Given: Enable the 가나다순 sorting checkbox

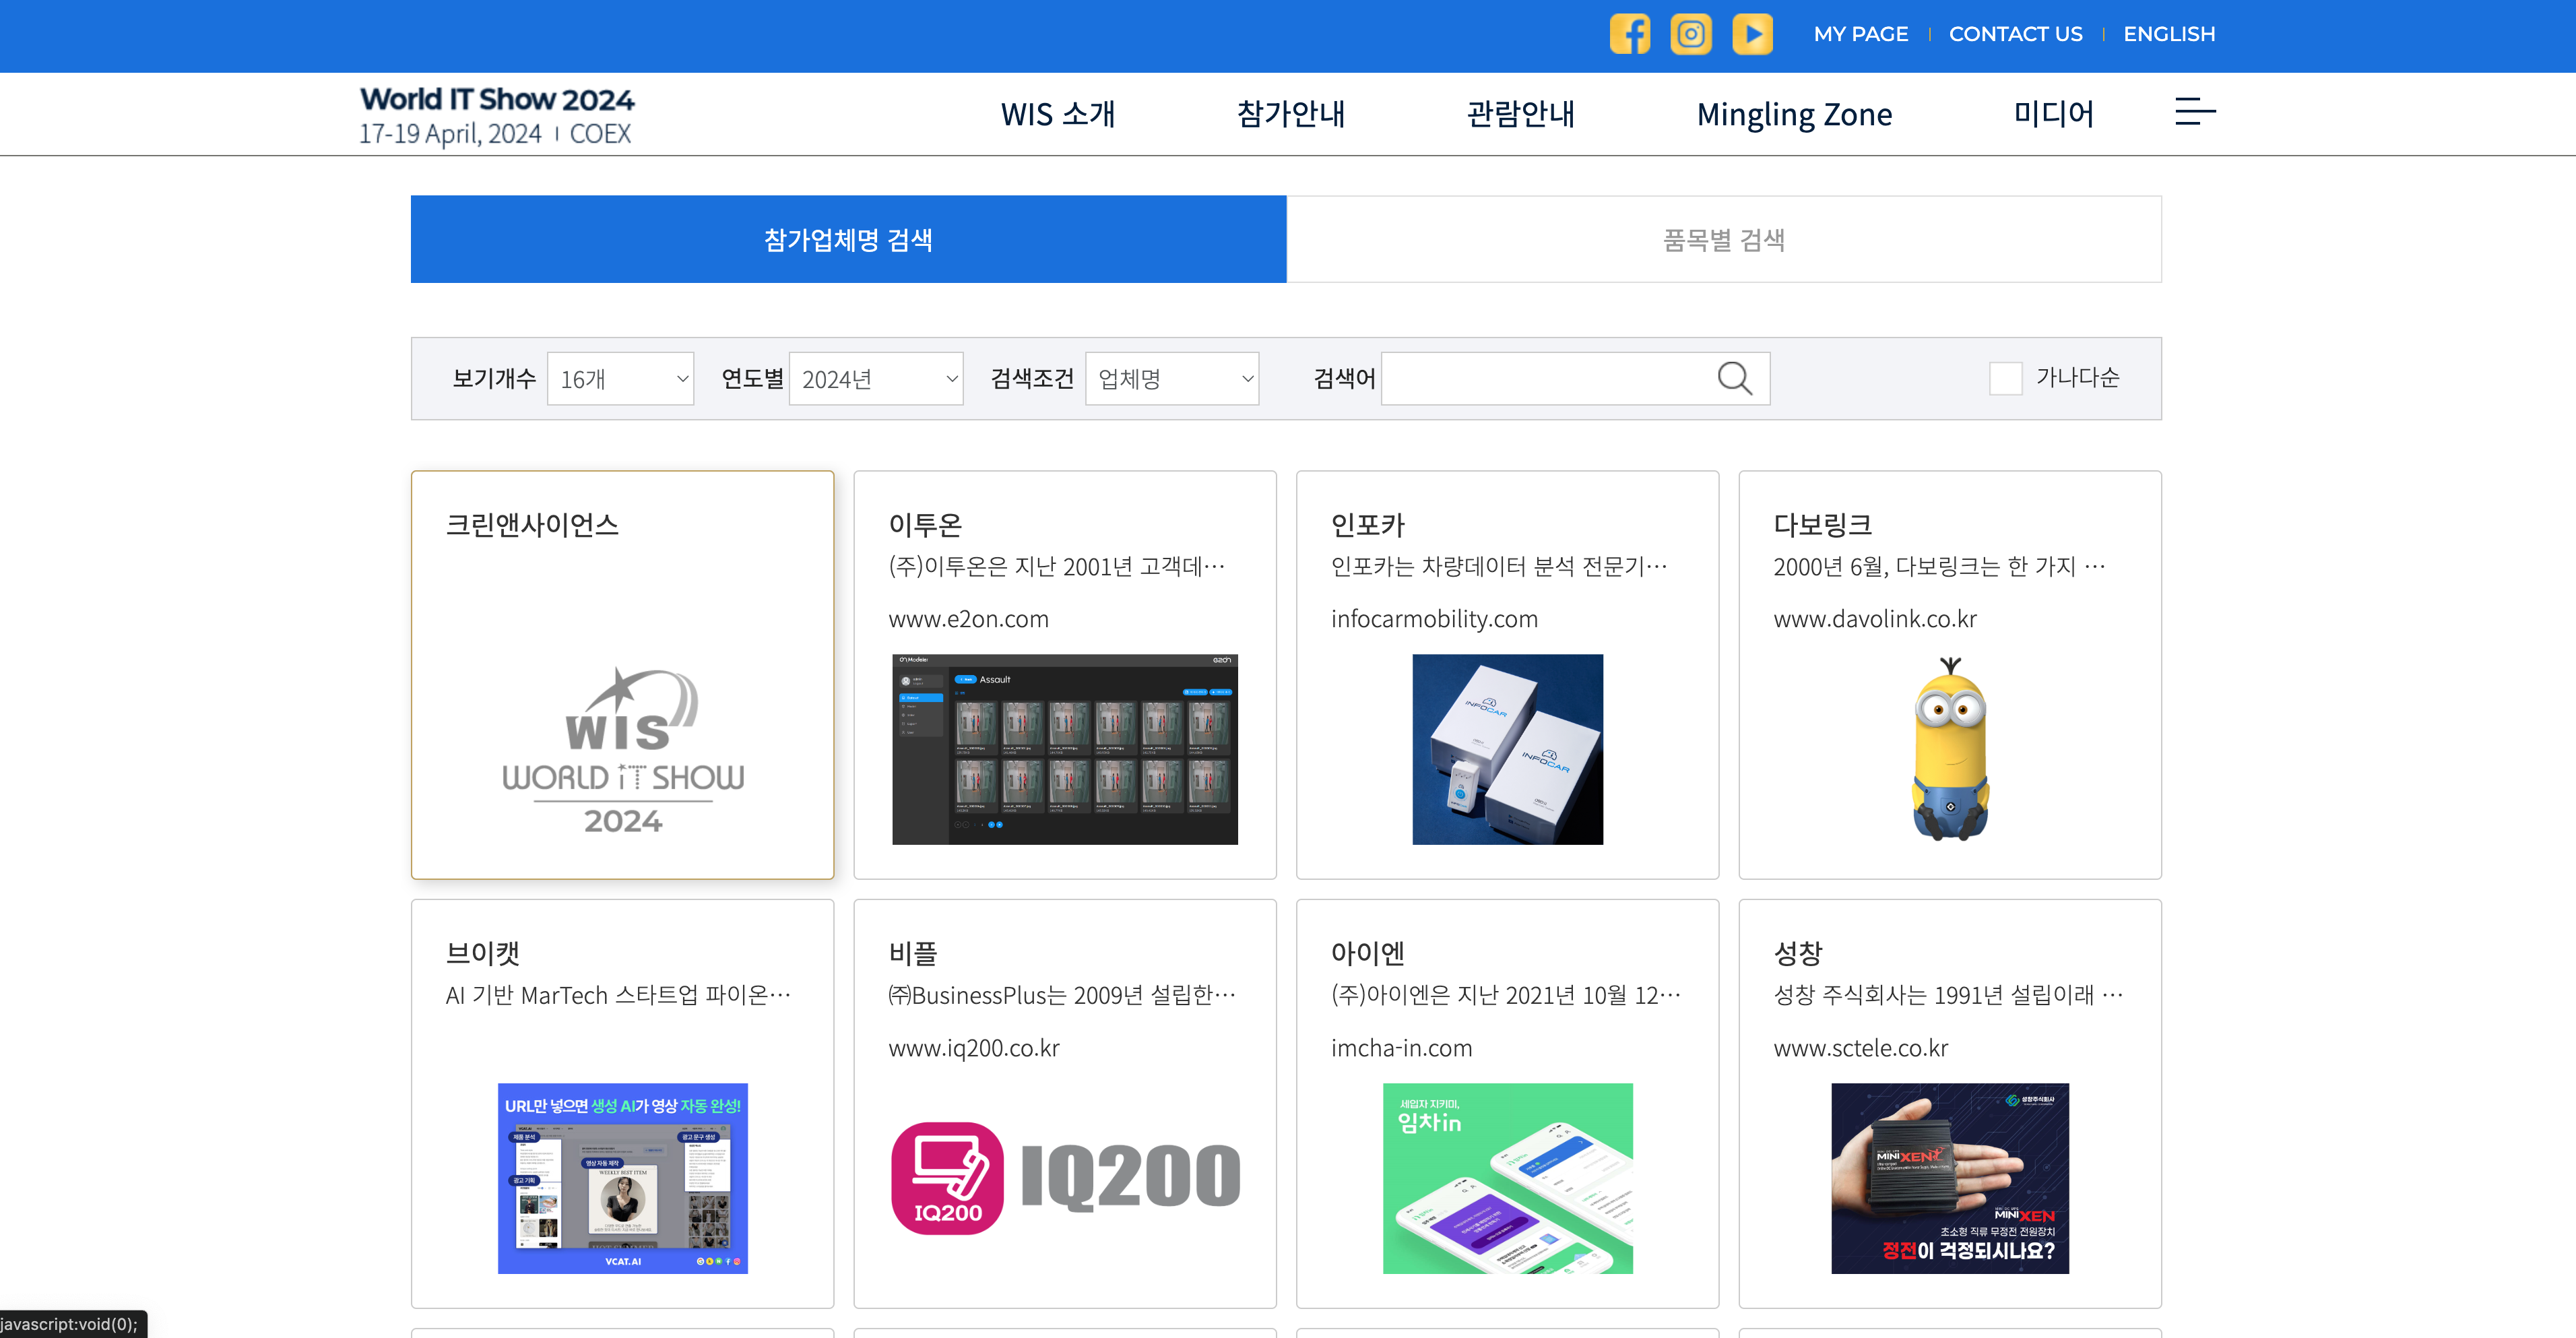Looking at the screenshot, I should [2005, 378].
